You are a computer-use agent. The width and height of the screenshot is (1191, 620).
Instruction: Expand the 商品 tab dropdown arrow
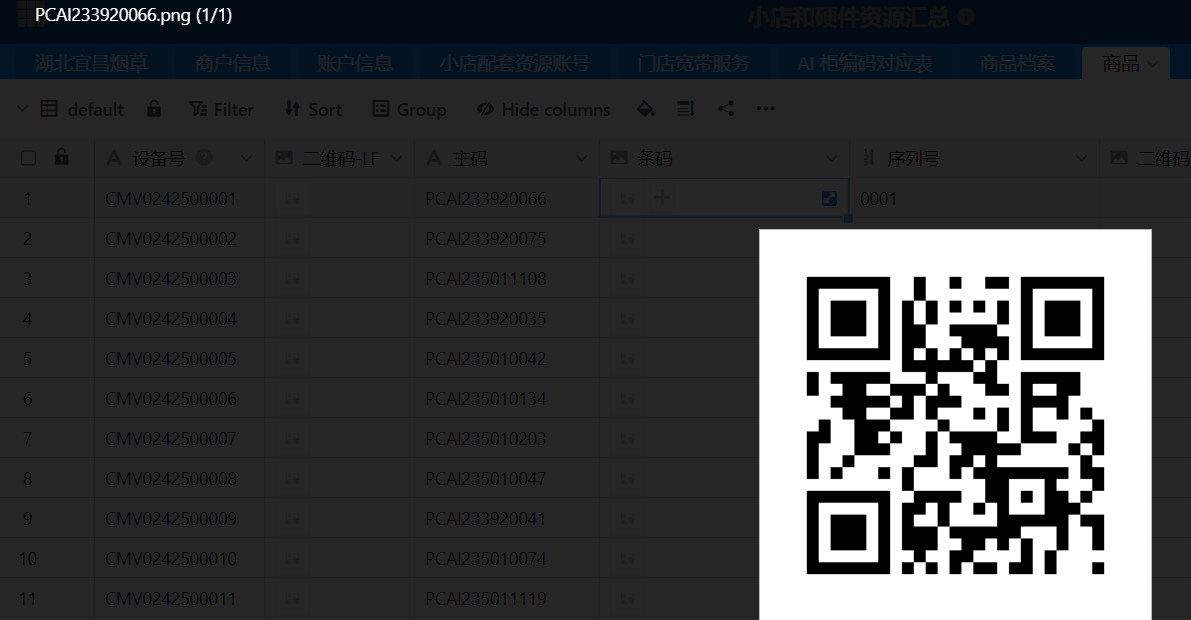click(x=1152, y=65)
